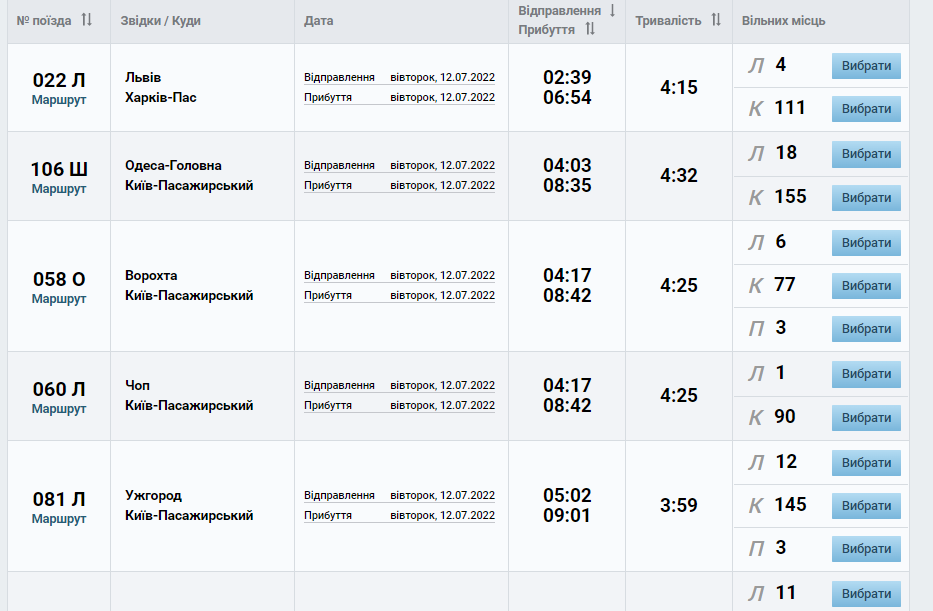
Task: Open Маршрут link for train 106 Ш
Action: pos(59,188)
